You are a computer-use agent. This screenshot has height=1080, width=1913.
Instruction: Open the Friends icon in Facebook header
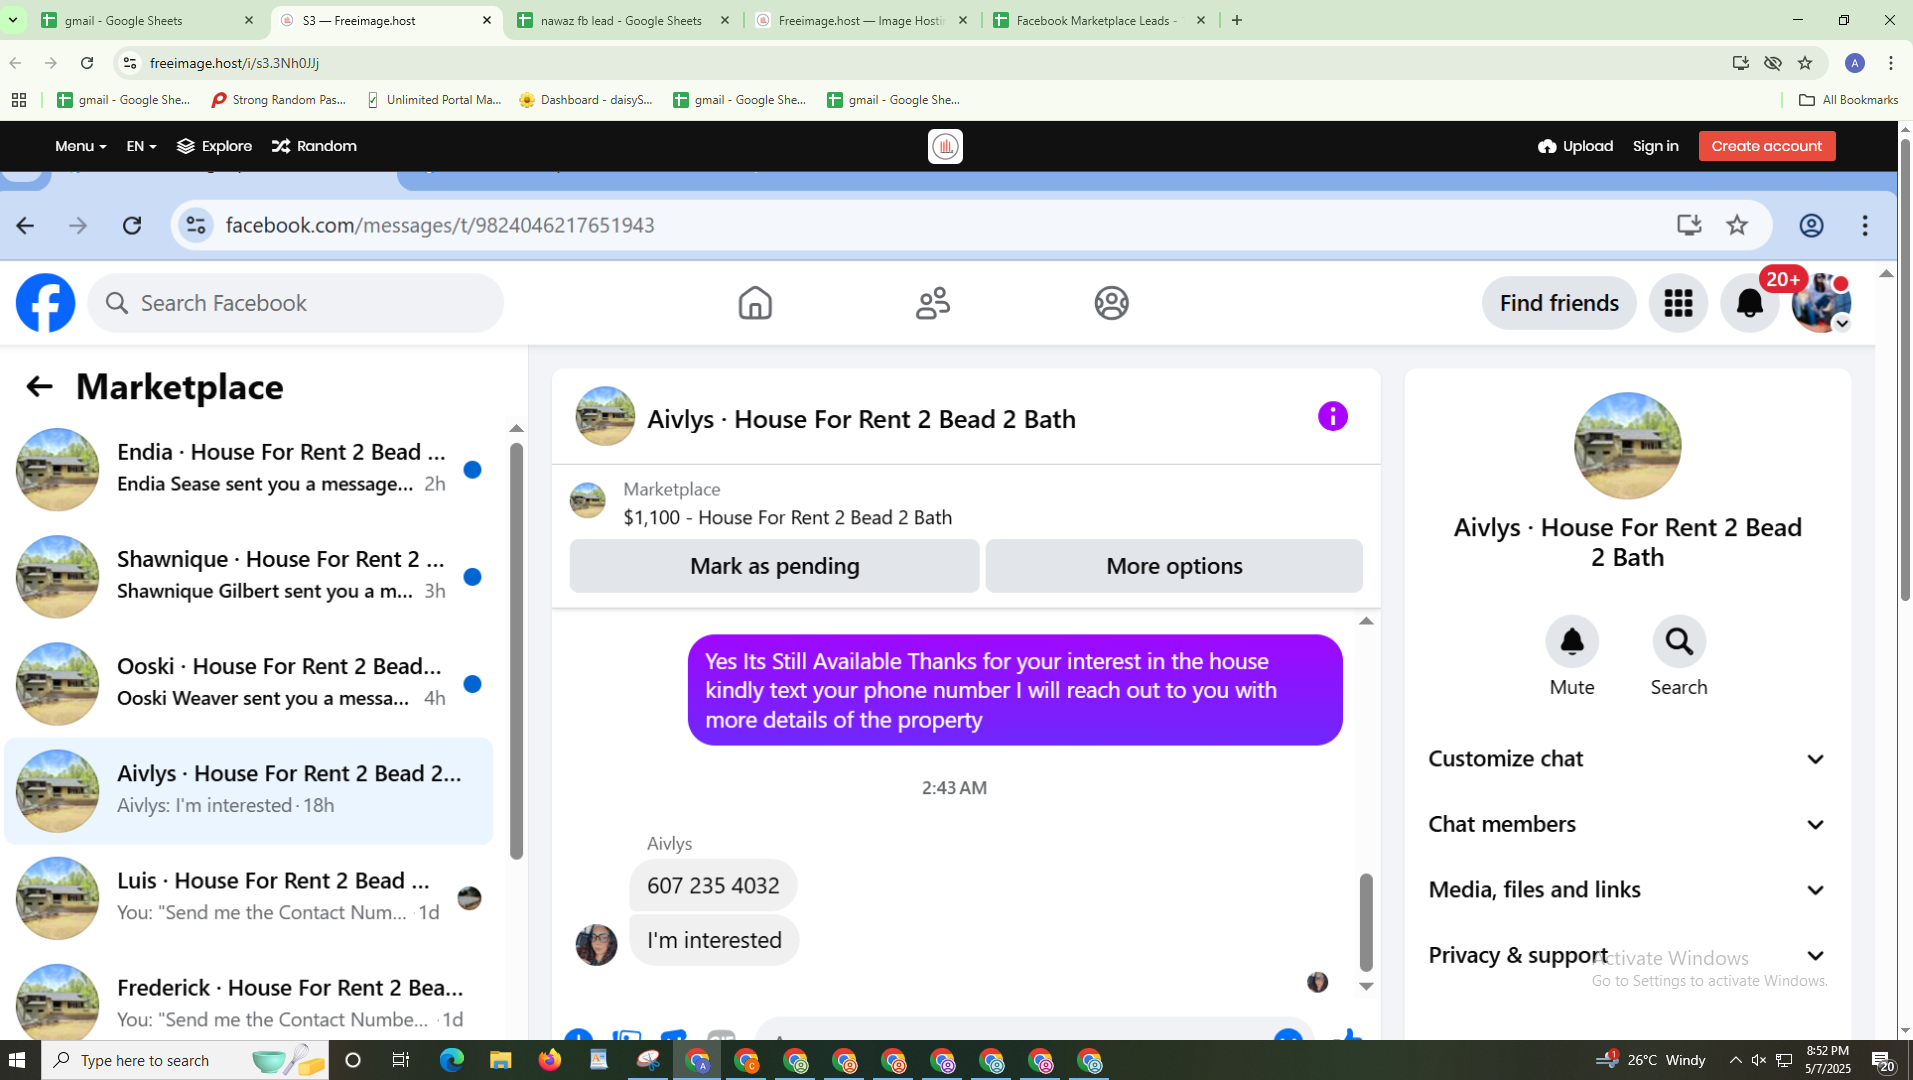click(933, 303)
